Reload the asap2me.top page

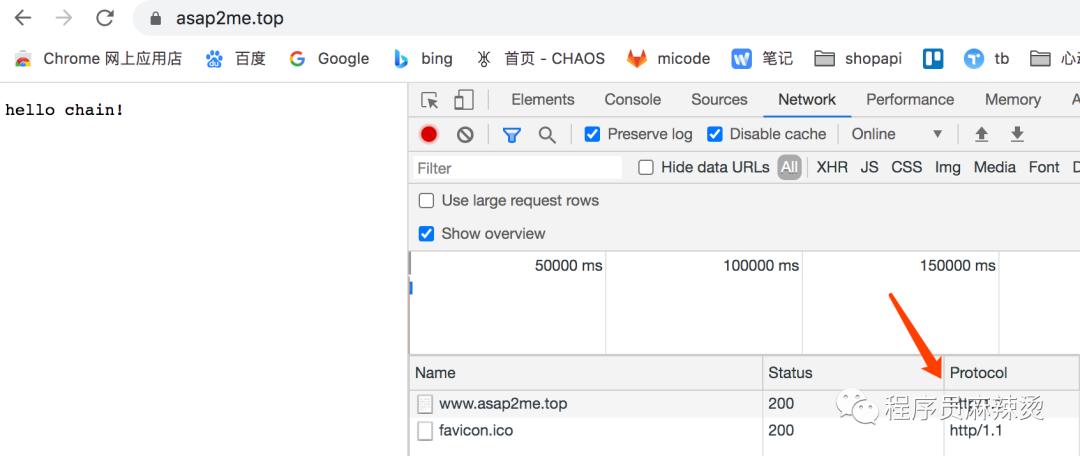pos(105,18)
